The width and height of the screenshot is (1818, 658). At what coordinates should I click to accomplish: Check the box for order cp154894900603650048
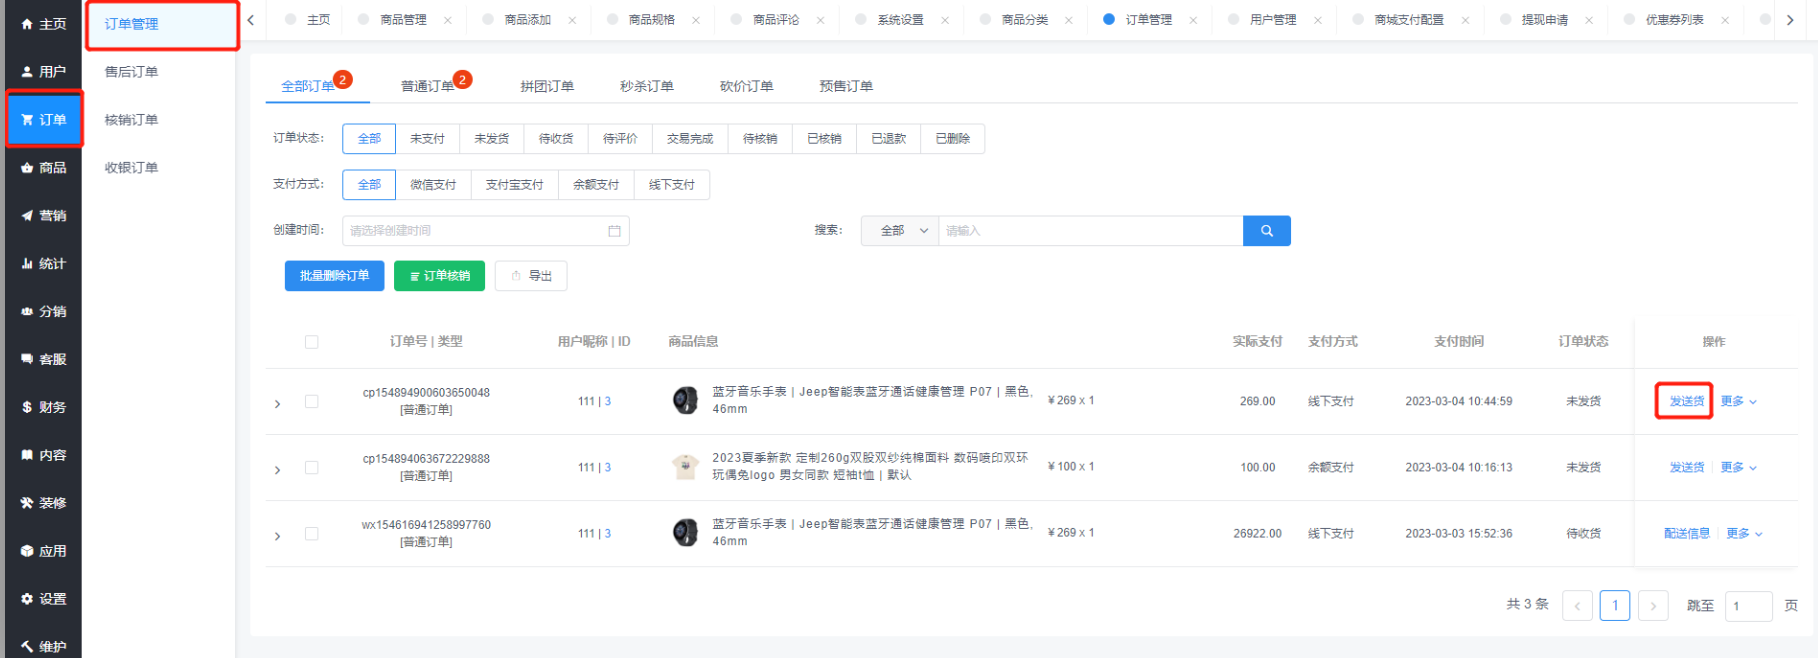(x=312, y=402)
